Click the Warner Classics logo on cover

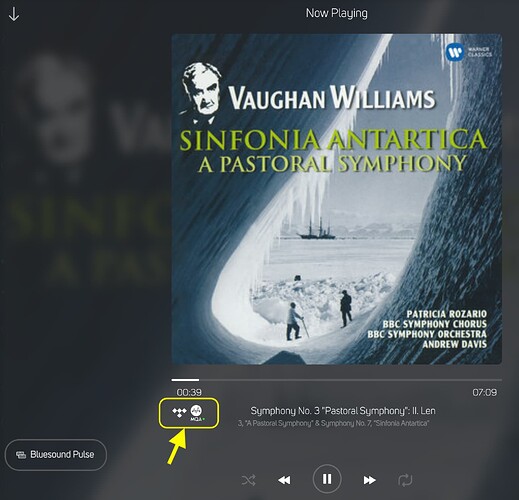tap(469, 52)
